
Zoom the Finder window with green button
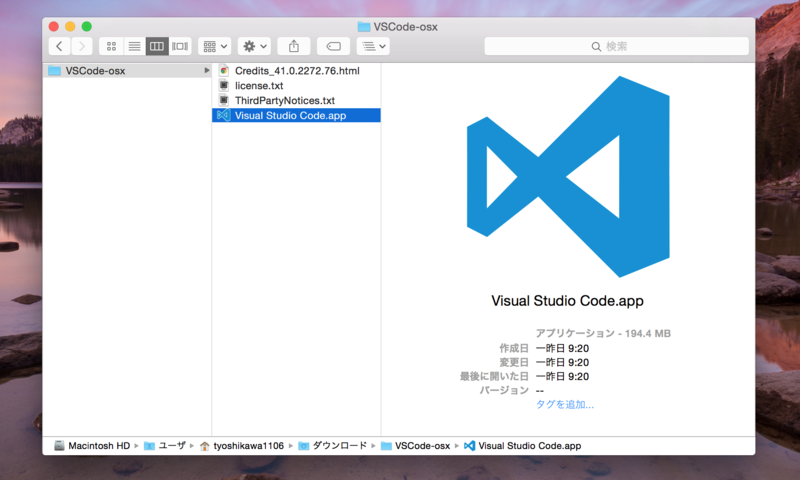[87, 26]
